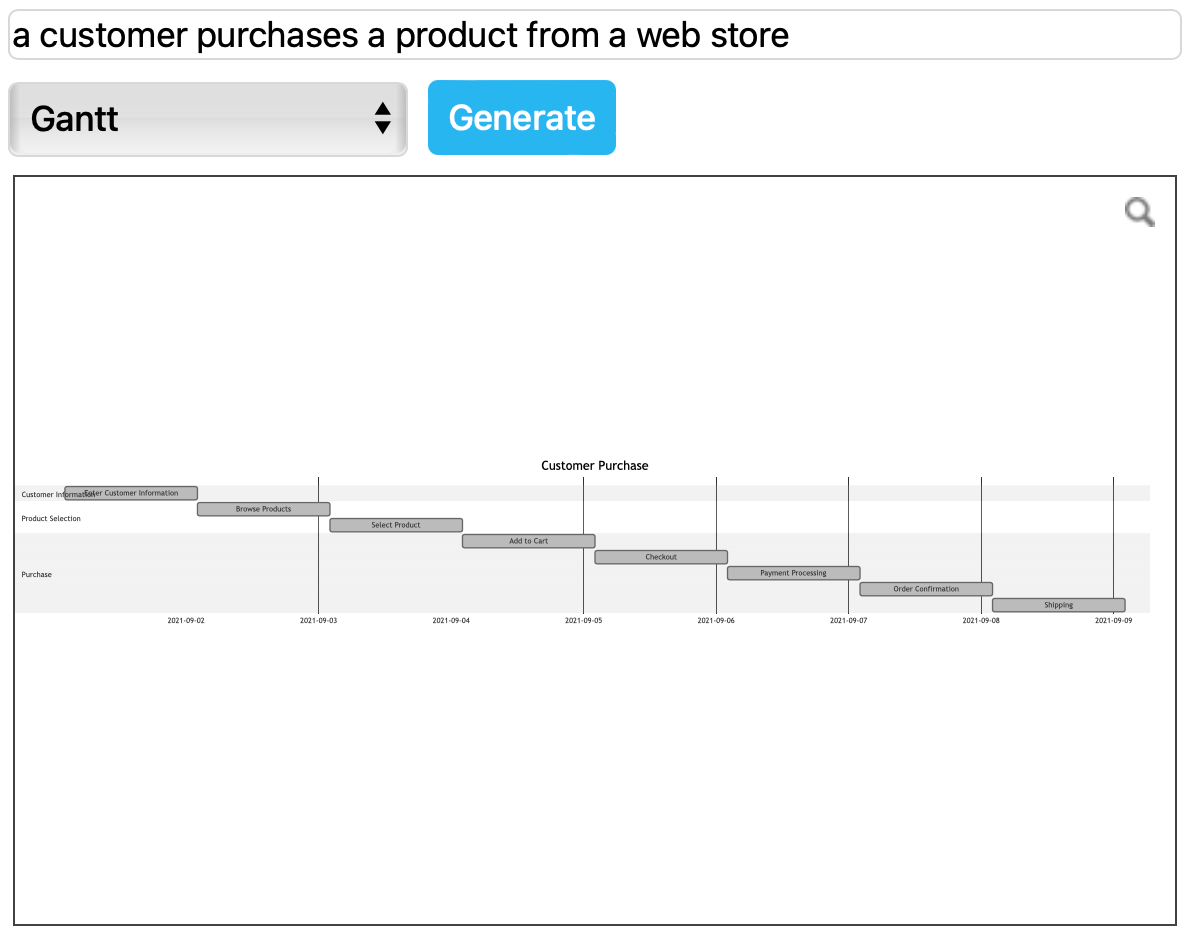Screen dimensions: 1186x938
Task: Click the 2021-09-04 date axis label
Action: 451,621
